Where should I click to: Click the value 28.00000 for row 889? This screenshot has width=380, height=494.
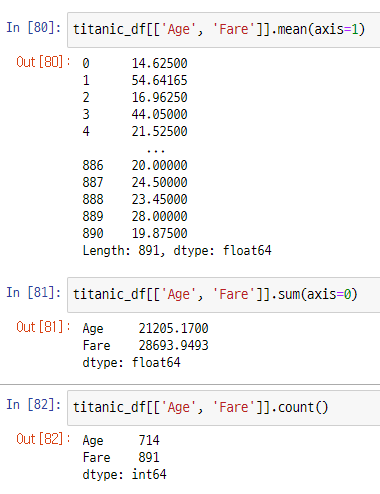pyautogui.click(x=160, y=216)
